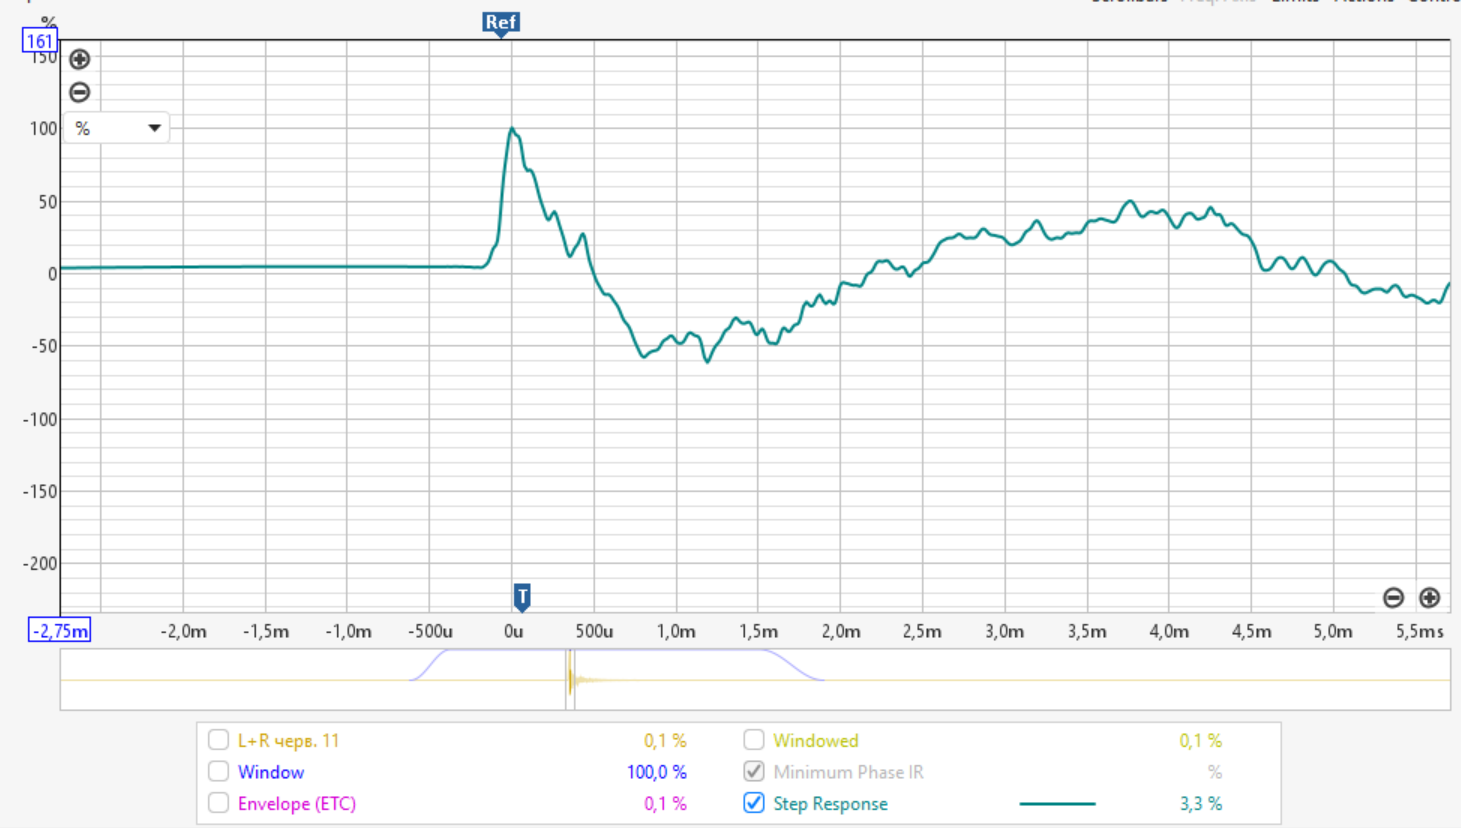Click the impulse spike in overview strip
Screen dimensions: 1461x828
(570, 680)
